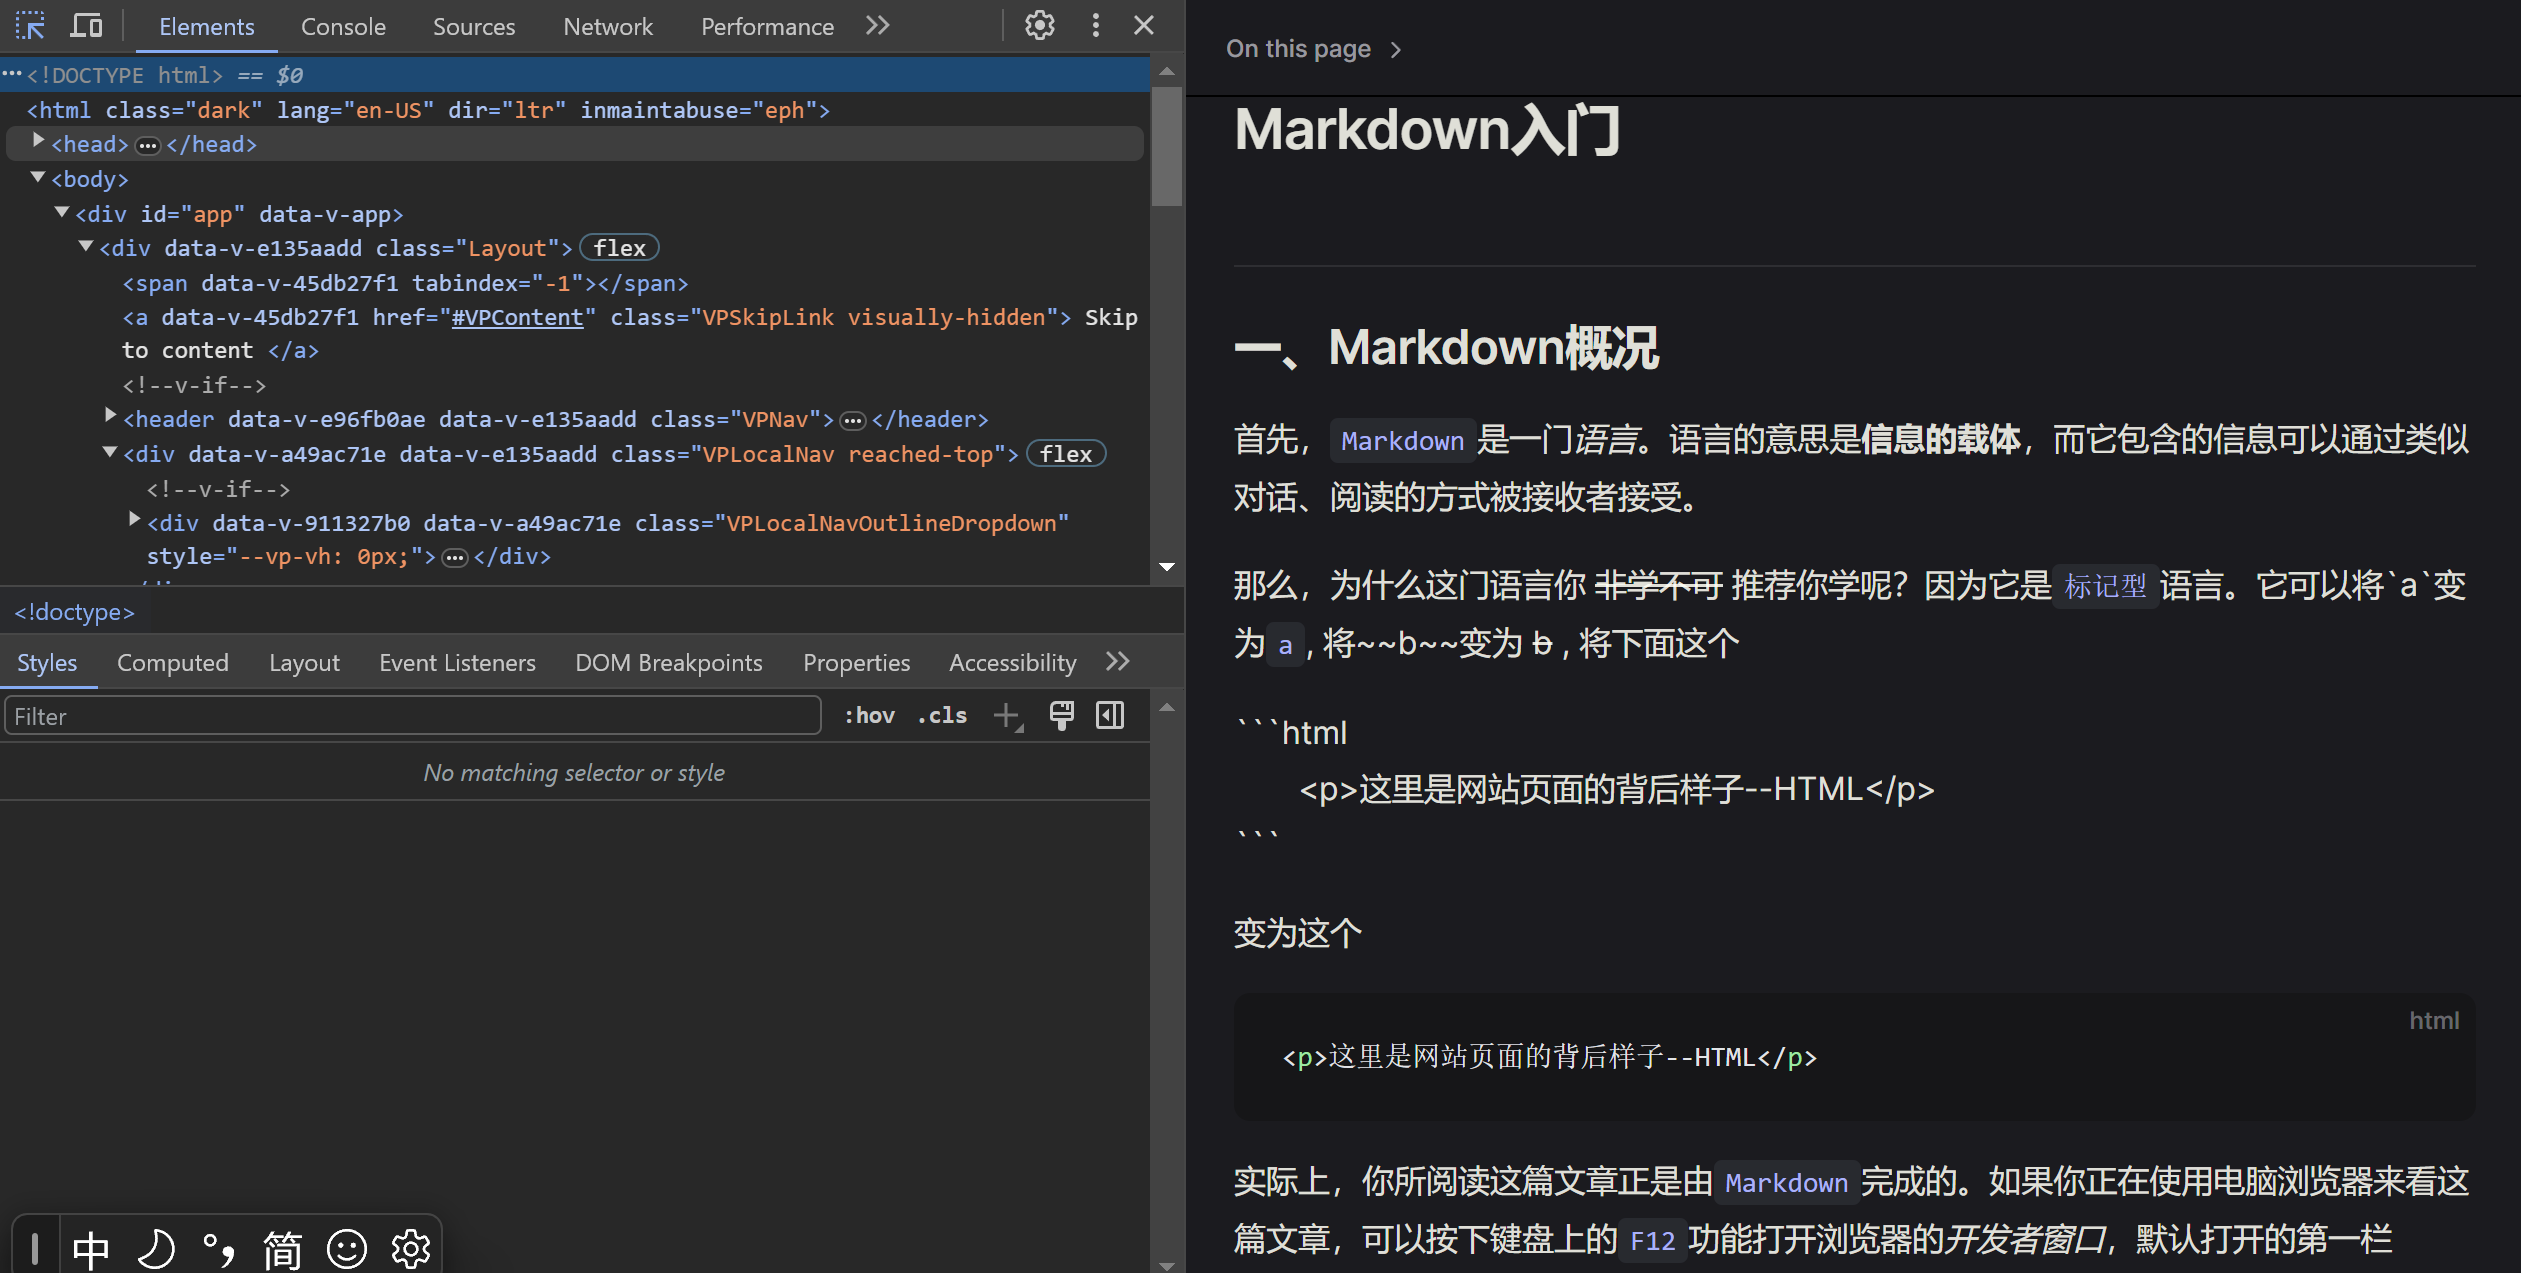The image size is (2521, 1273).
Task: Focus the styles Filter field
Action: [x=413, y=716]
